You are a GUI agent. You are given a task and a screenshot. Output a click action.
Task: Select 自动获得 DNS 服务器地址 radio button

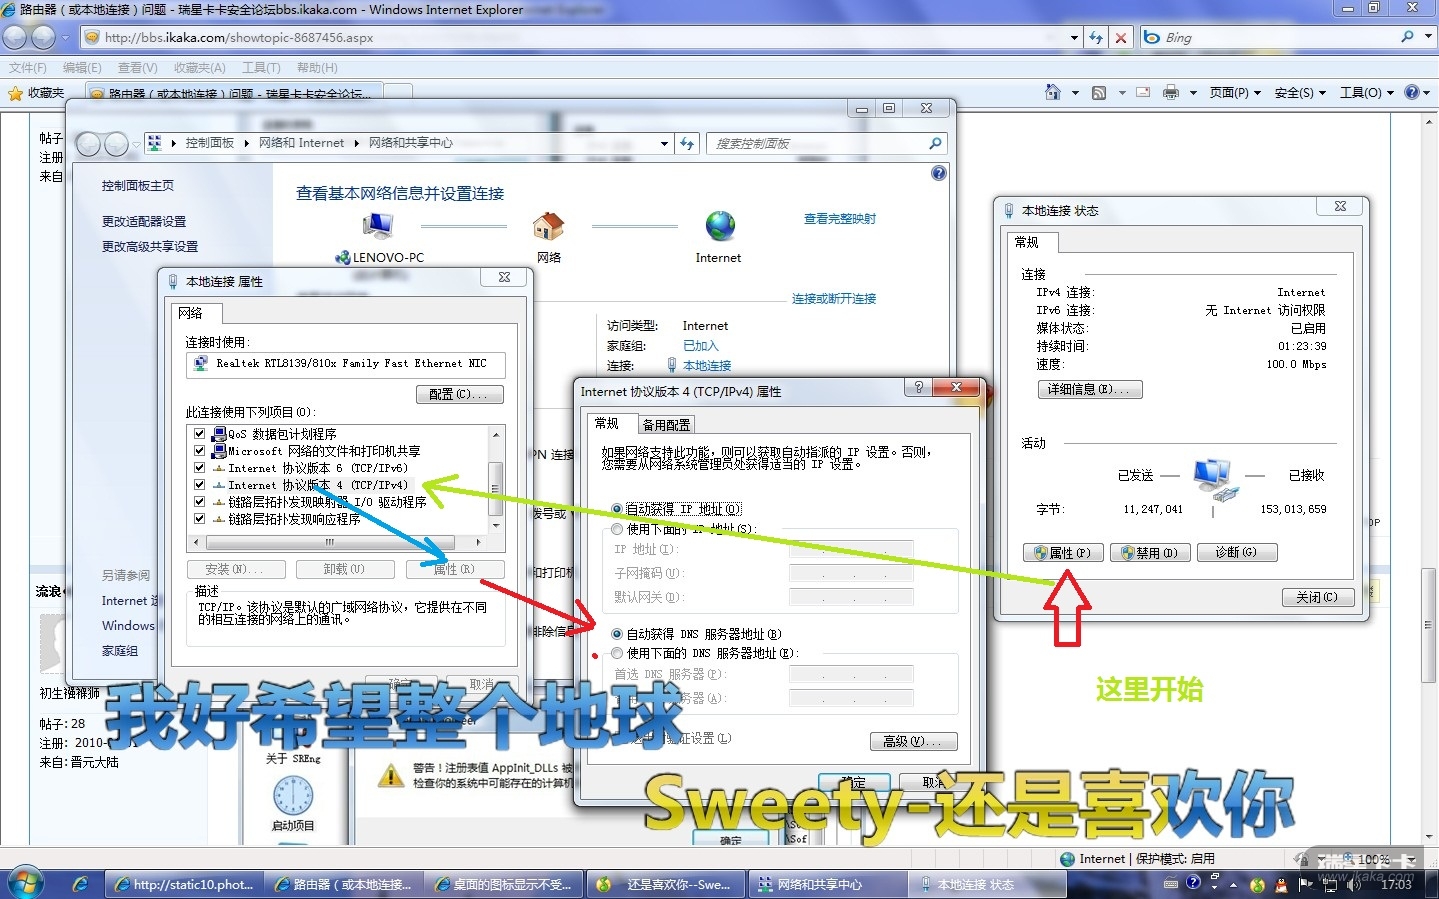617,634
